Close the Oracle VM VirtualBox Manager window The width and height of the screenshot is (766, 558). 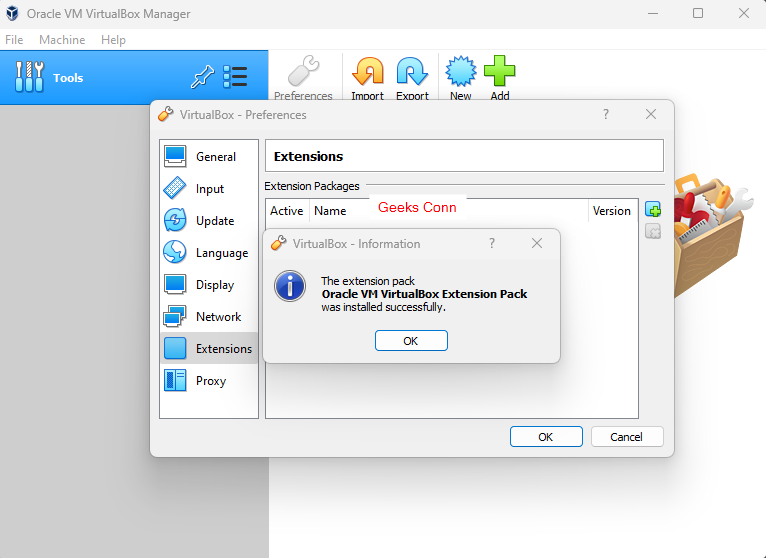tap(744, 13)
